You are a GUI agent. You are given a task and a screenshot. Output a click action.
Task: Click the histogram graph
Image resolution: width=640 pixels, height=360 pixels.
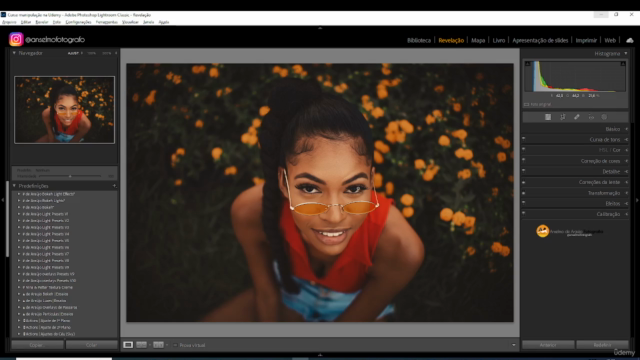(575, 76)
